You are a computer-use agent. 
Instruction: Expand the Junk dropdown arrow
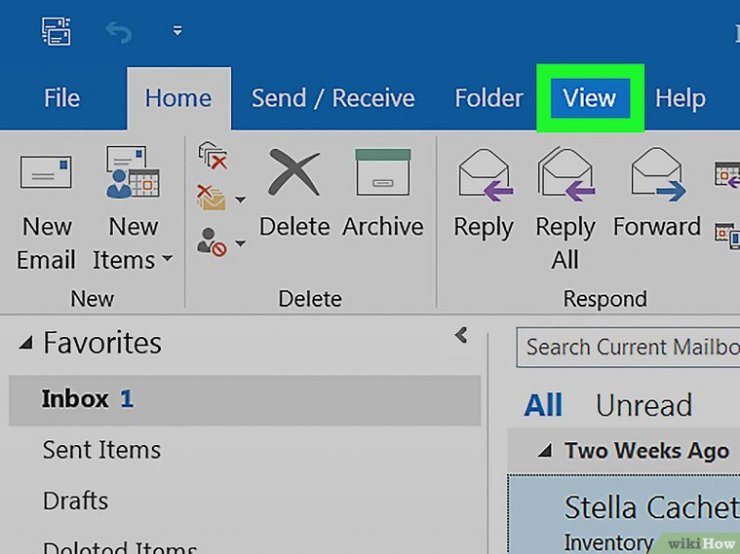tap(240, 243)
